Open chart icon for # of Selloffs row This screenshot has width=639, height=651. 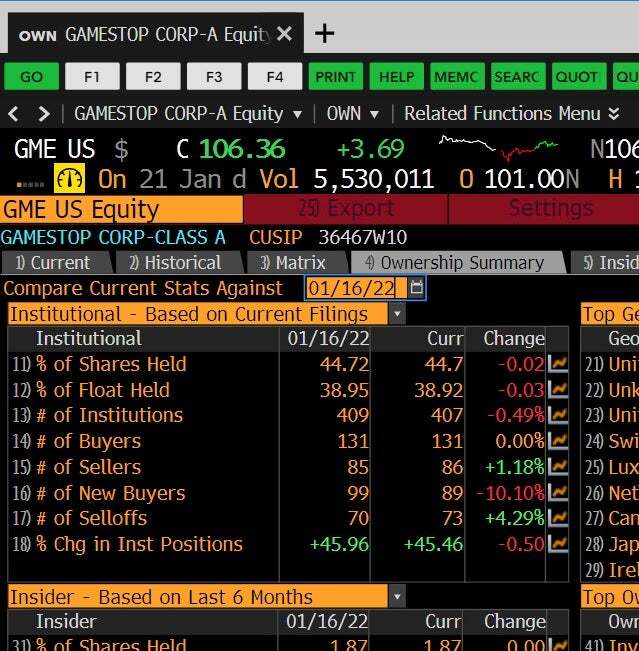[558, 518]
